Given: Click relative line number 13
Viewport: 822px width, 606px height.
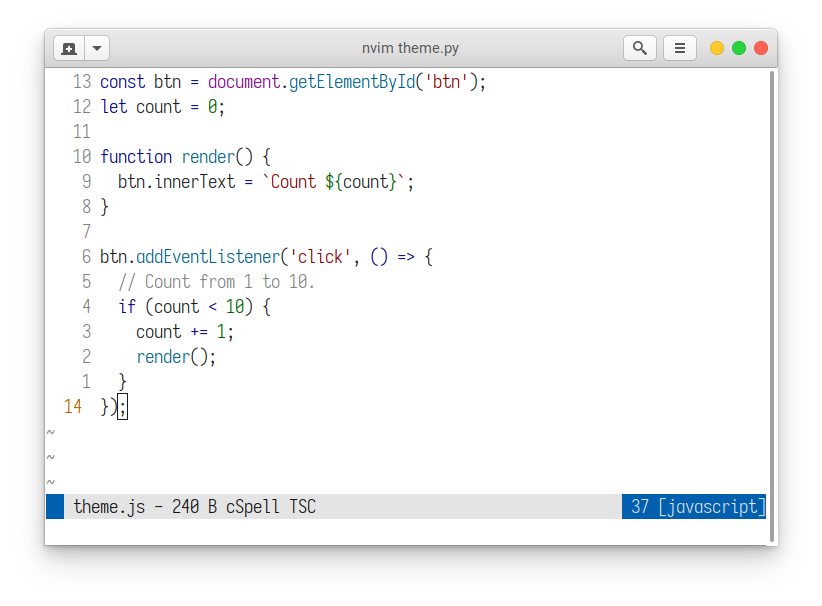Looking at the screenshot, I should point(82,82).
